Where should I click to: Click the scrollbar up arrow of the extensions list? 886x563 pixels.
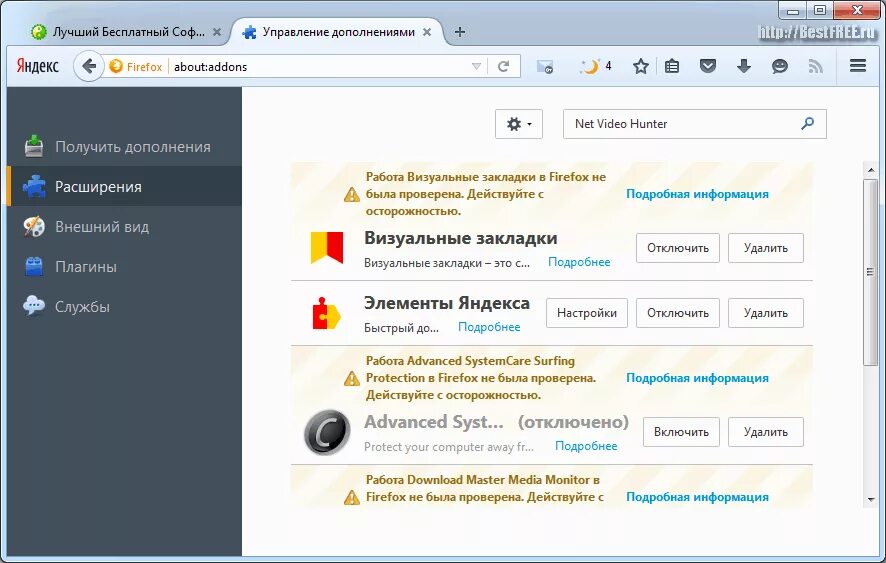coord(871,170)
